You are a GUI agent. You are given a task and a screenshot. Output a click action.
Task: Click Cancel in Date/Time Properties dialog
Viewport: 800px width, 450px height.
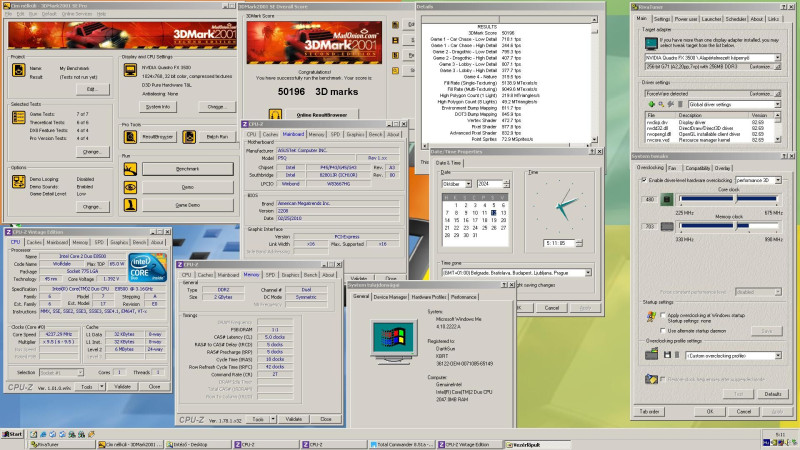(552, 308)
